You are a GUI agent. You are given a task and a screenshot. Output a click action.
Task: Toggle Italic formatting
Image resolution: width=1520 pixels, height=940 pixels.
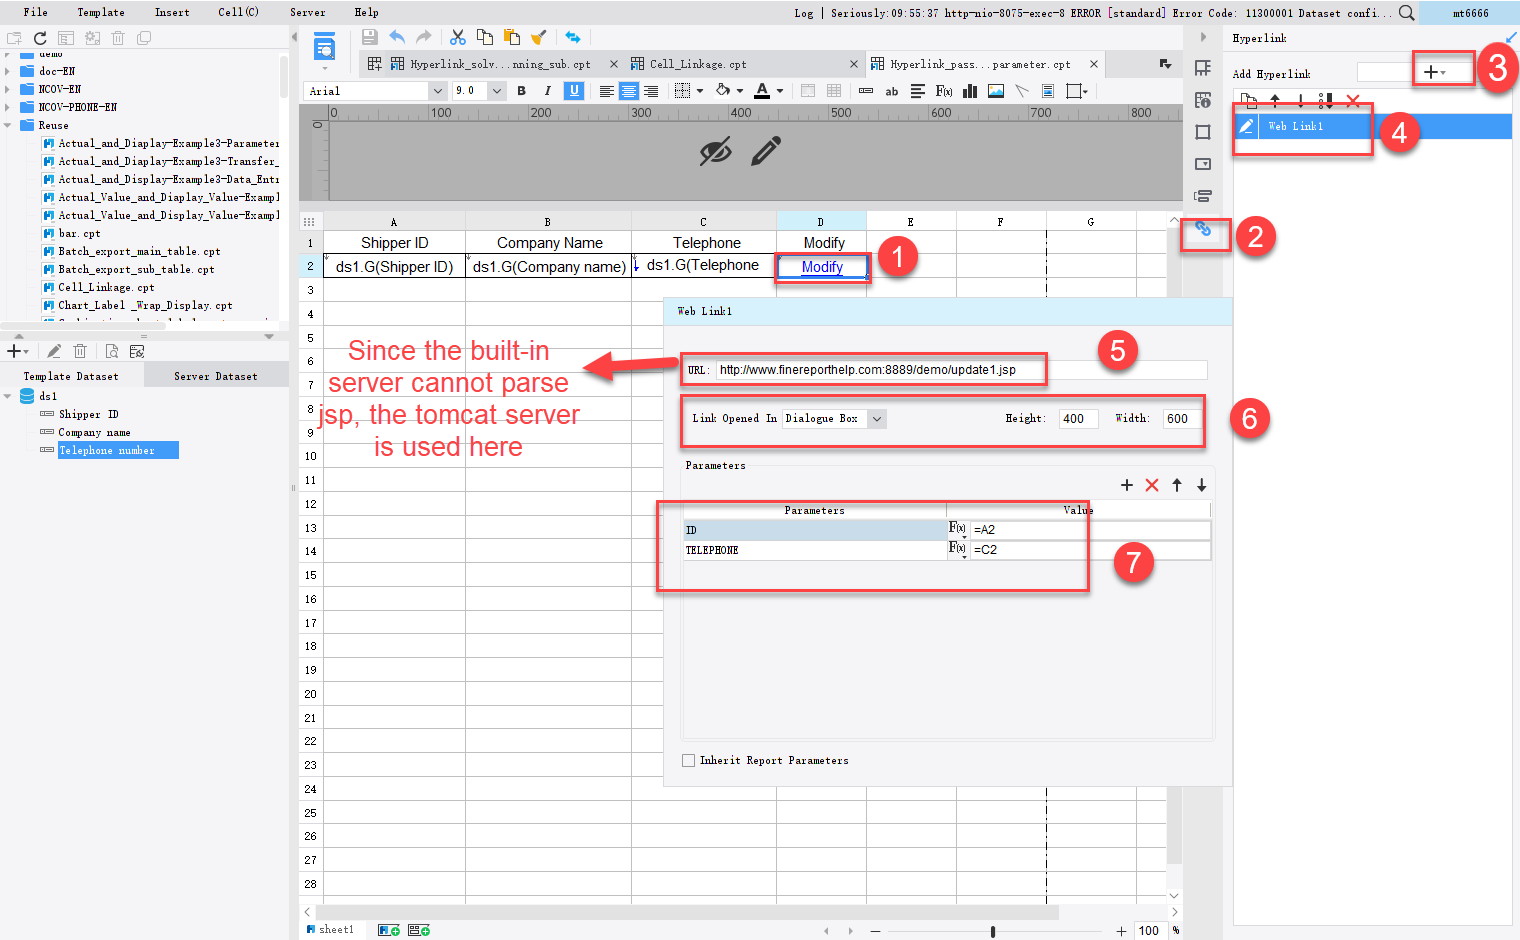[547, 91]
